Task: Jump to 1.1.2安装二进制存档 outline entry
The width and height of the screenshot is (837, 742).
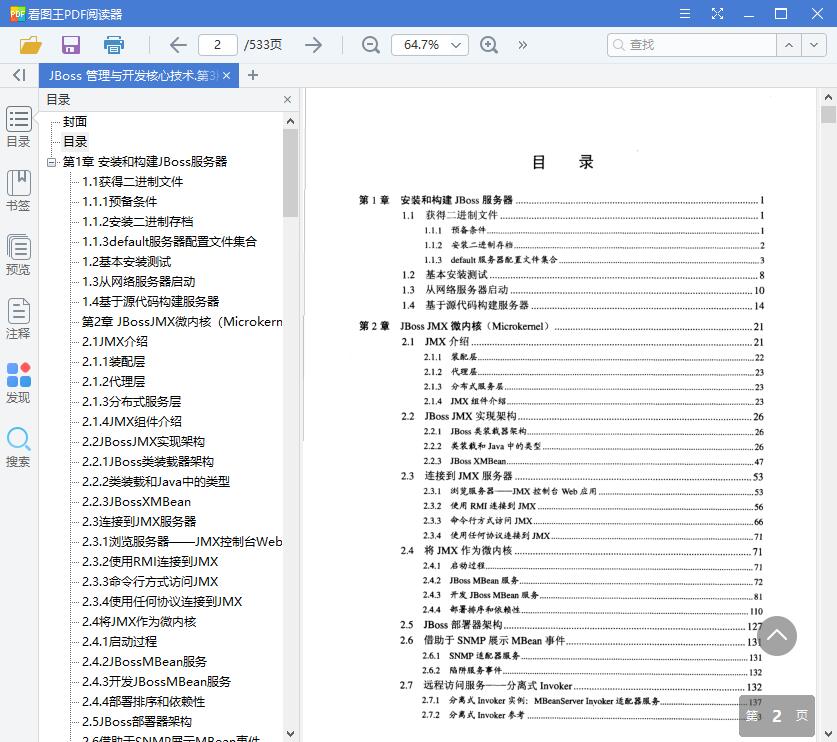Action: 138,222
